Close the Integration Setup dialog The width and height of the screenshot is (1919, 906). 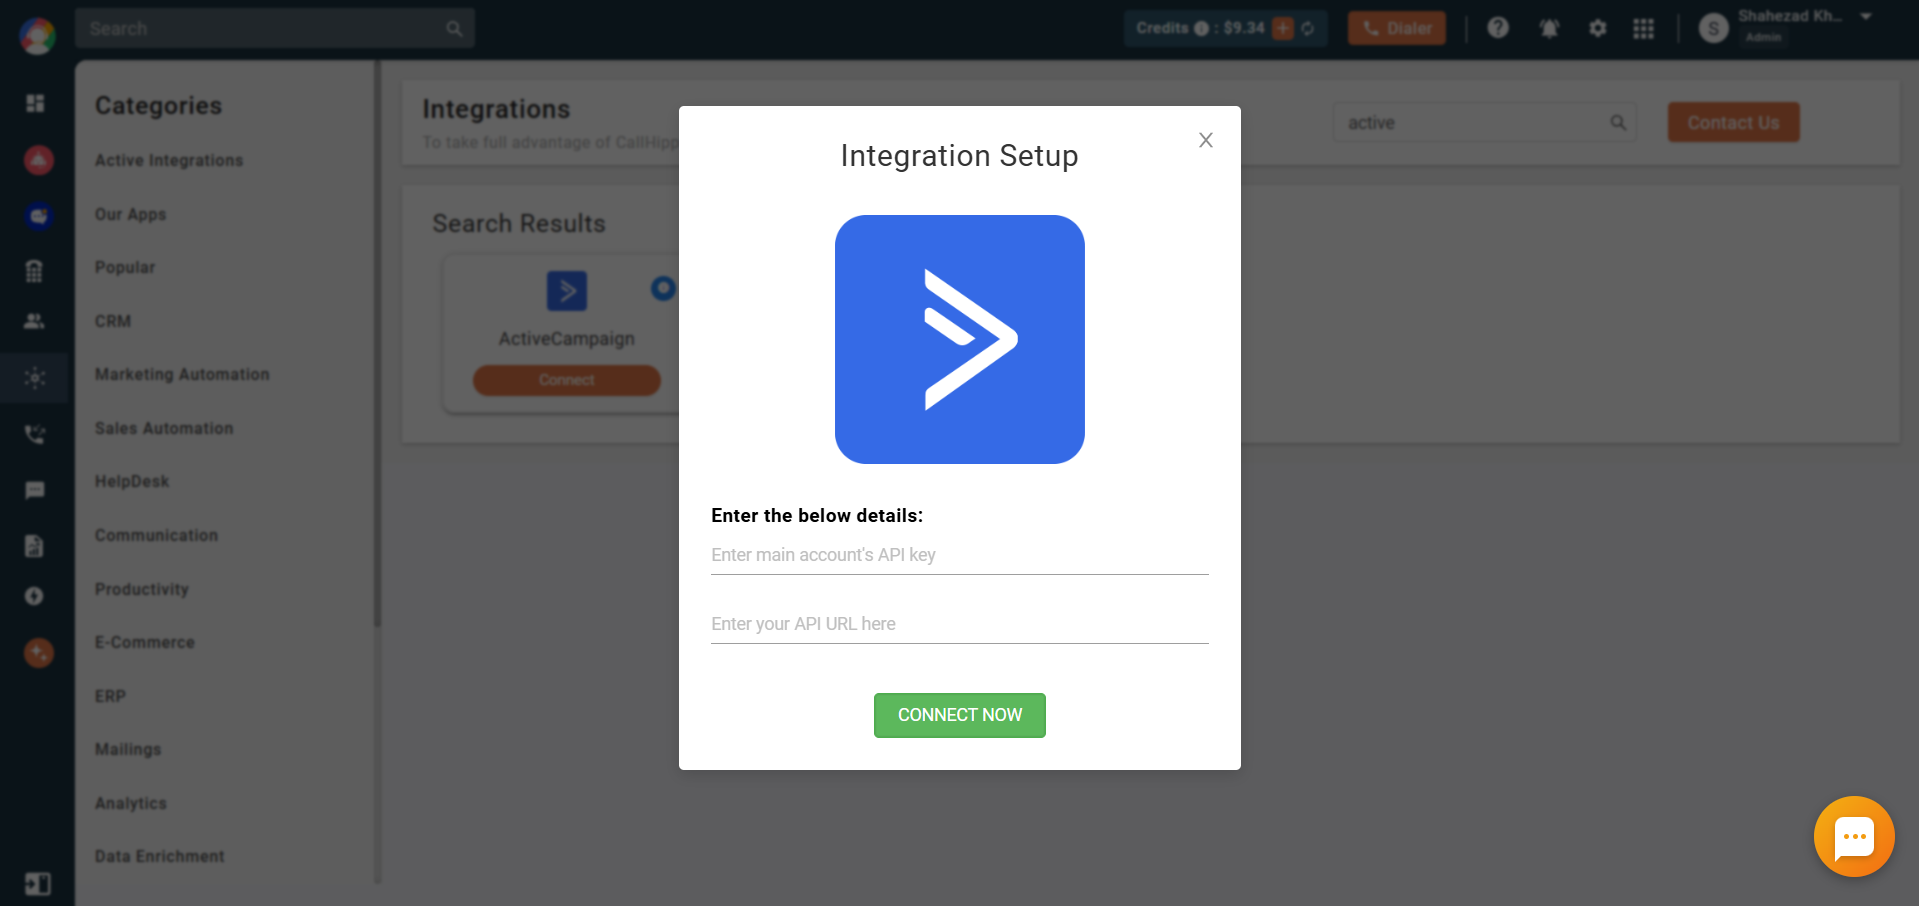pyautogui.click(x=1206, y=140)
